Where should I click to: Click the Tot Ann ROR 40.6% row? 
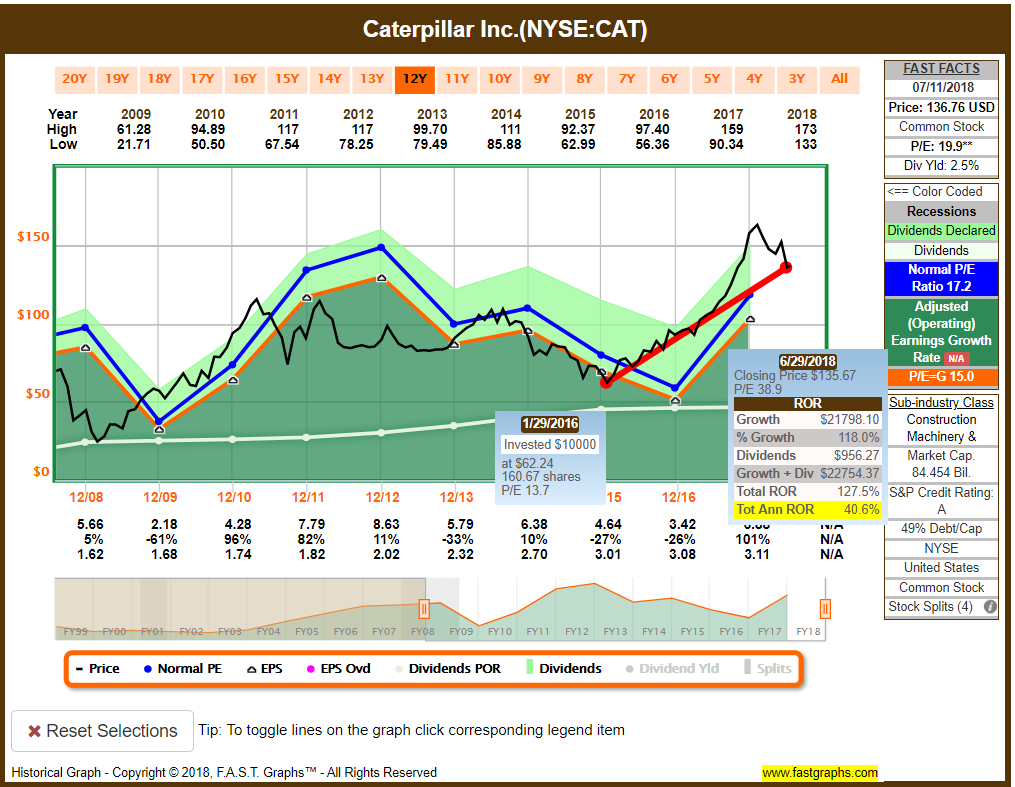(x=808, y=510)
